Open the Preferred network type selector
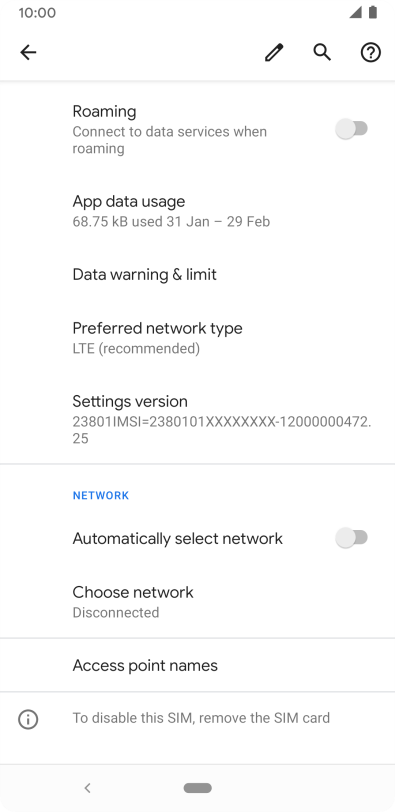The width and height of the screenshot is (395, 812). pyautogui.click(x=197, y=338)
